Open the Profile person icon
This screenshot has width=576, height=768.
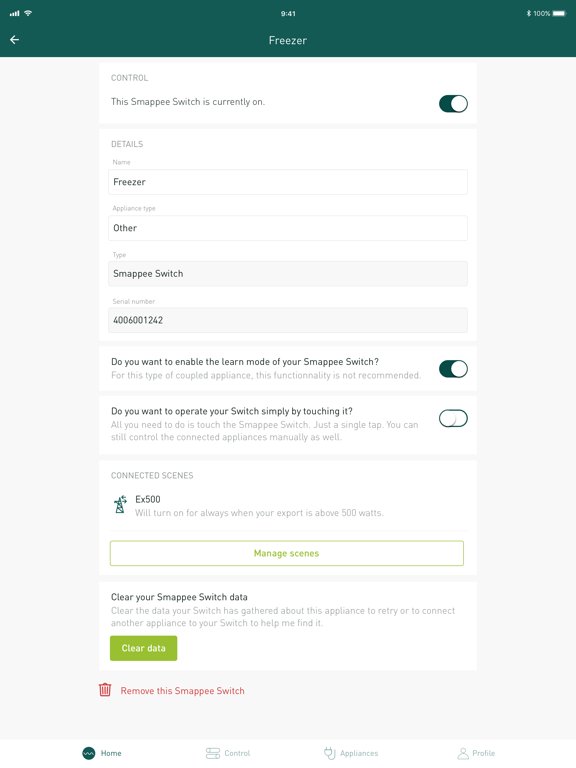click(463, 753)
